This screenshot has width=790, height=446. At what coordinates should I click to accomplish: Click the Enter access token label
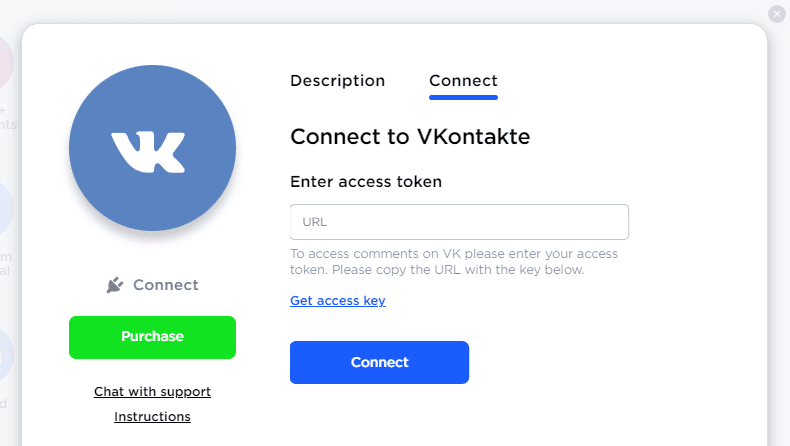[x=365, y=182]
